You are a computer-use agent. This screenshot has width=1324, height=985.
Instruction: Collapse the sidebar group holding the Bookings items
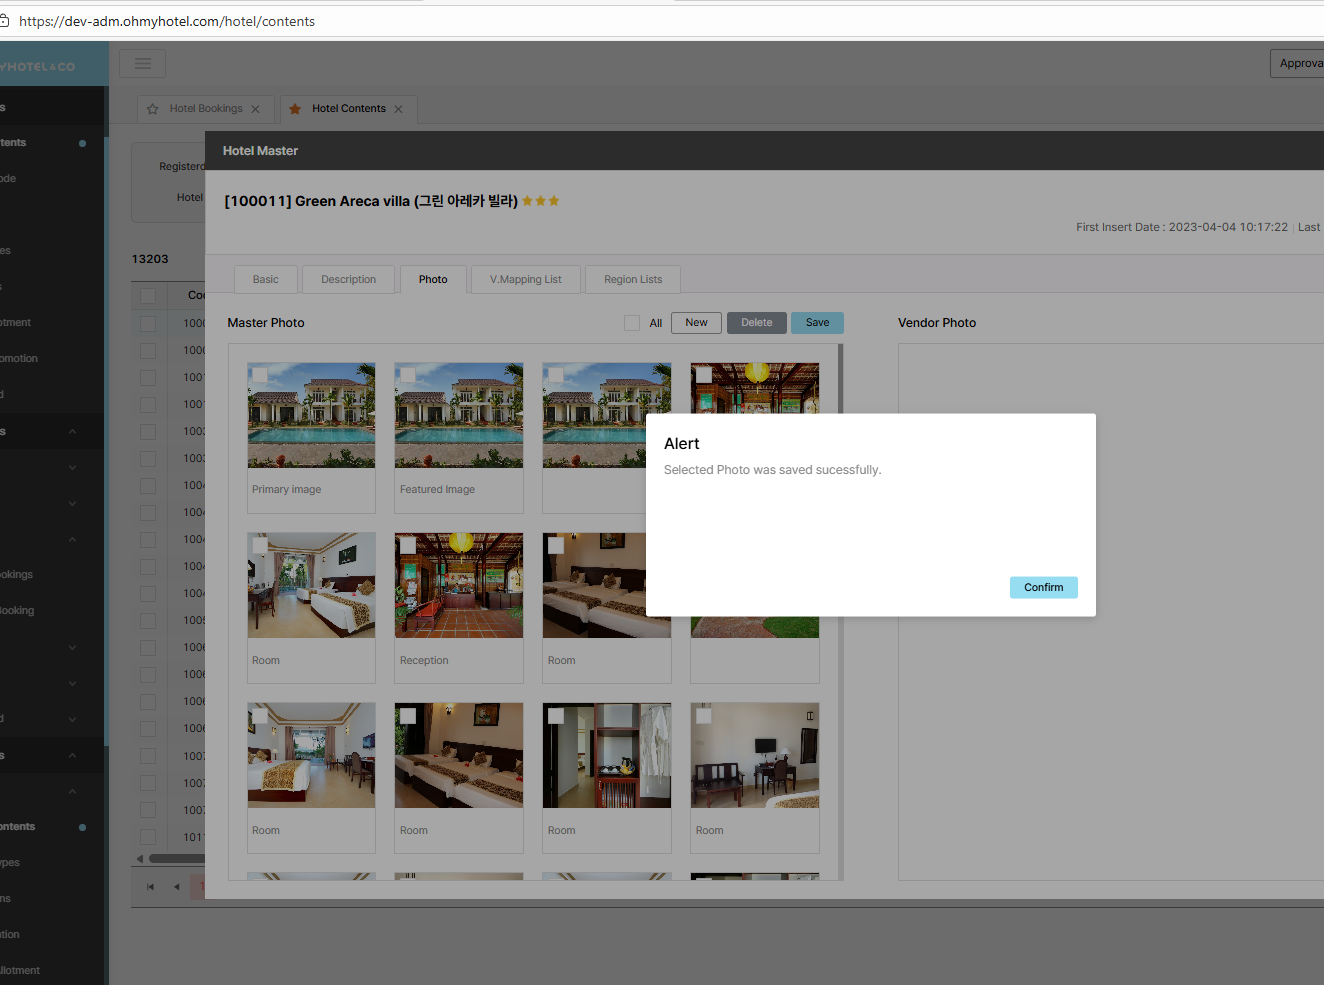pos(73,539)
